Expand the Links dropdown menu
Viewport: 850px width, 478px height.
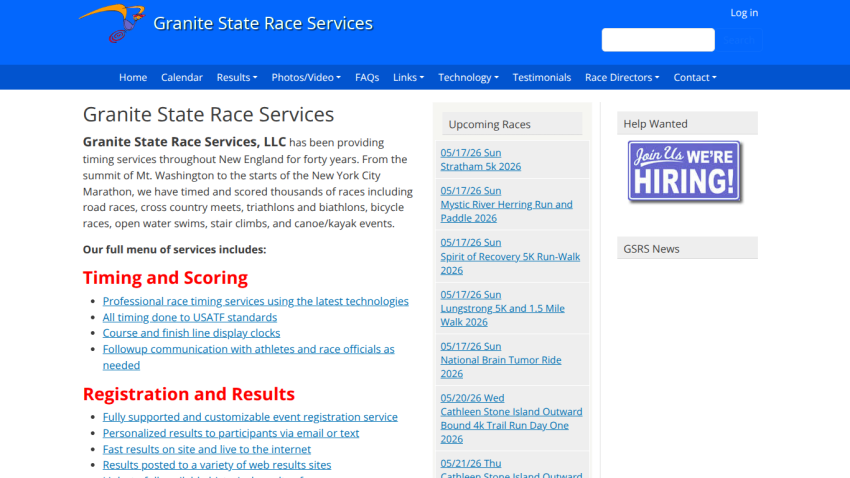[x=408, y=77]
